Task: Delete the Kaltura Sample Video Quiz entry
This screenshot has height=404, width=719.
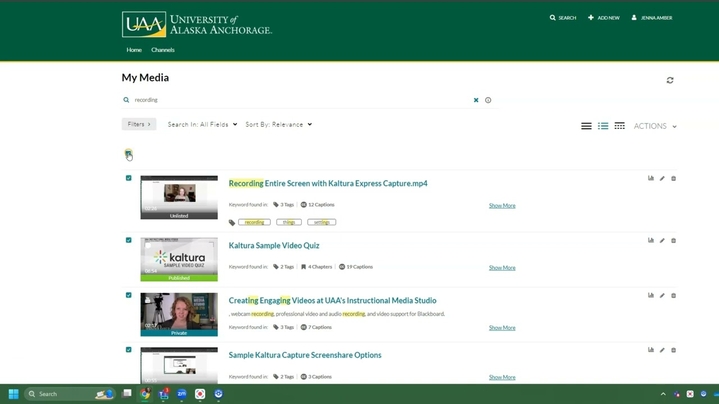Action: coord(674,240)
